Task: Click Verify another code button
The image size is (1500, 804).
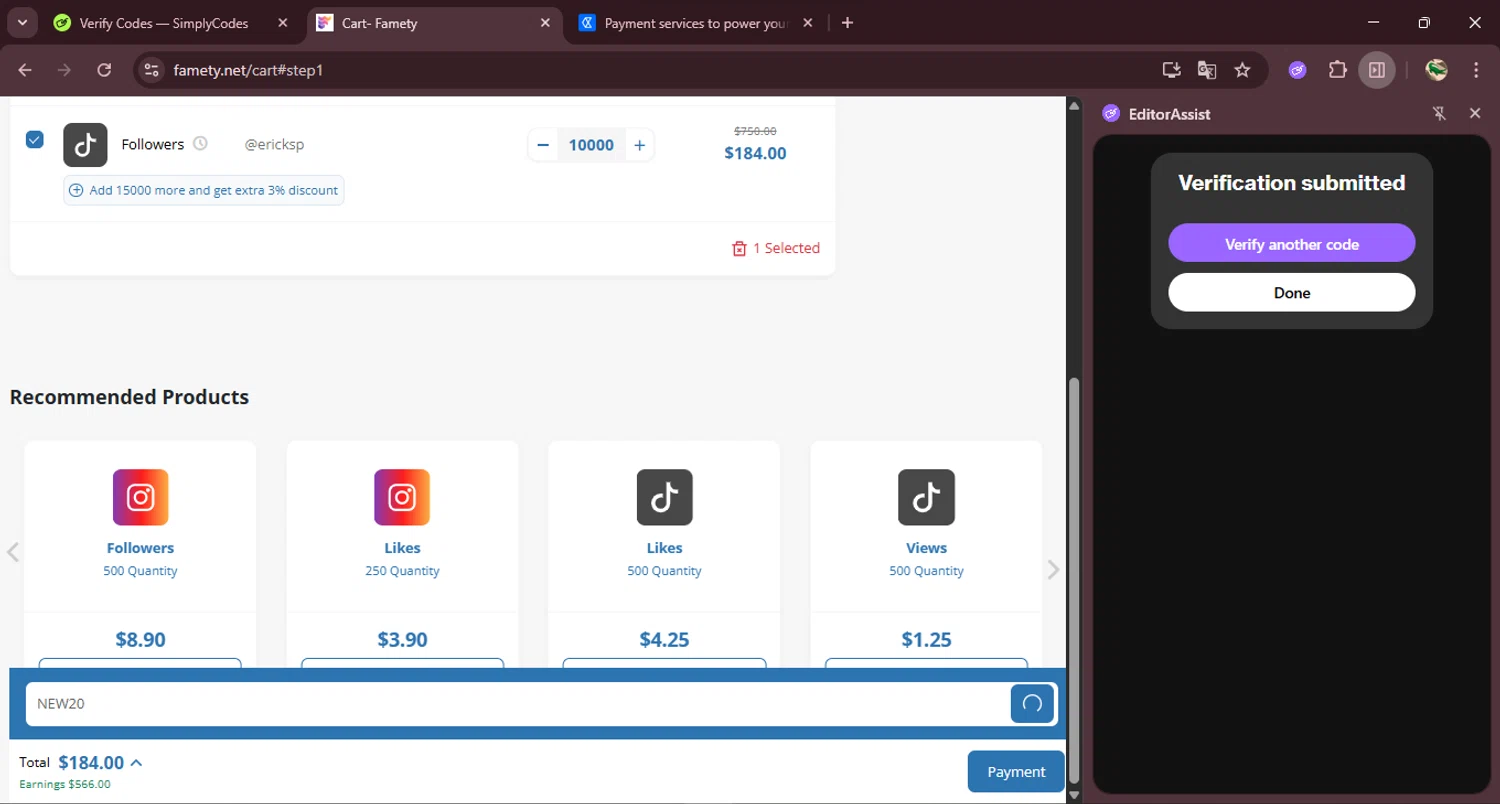Action: click(1292, 243)
